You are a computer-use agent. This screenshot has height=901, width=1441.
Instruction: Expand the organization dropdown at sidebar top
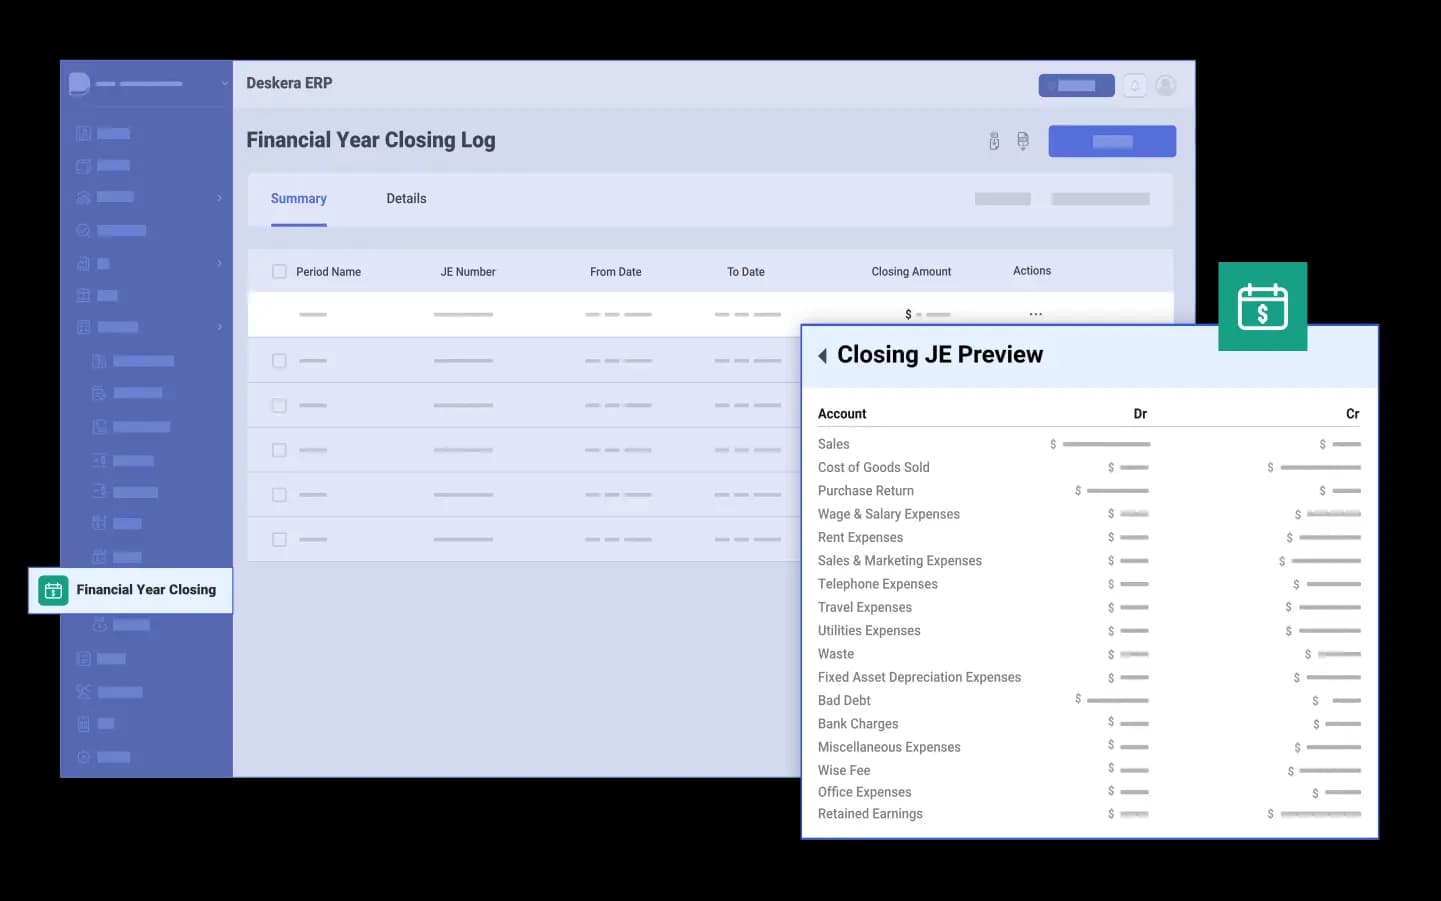(224, 84)
